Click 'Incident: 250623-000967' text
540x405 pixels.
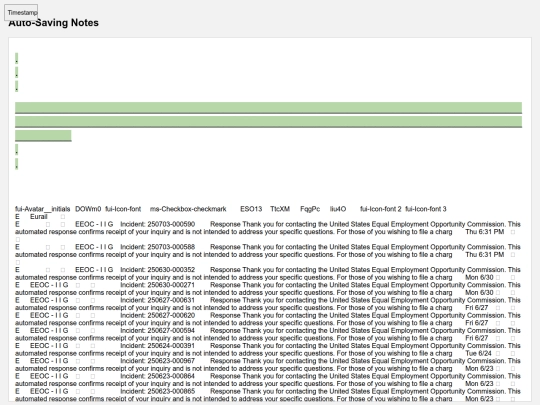(x=157, y=361)
